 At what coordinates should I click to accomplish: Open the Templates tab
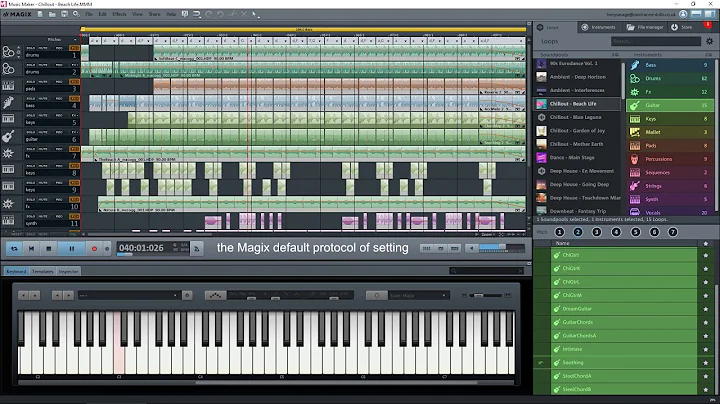pyautogui.click(x=43, y=271)
